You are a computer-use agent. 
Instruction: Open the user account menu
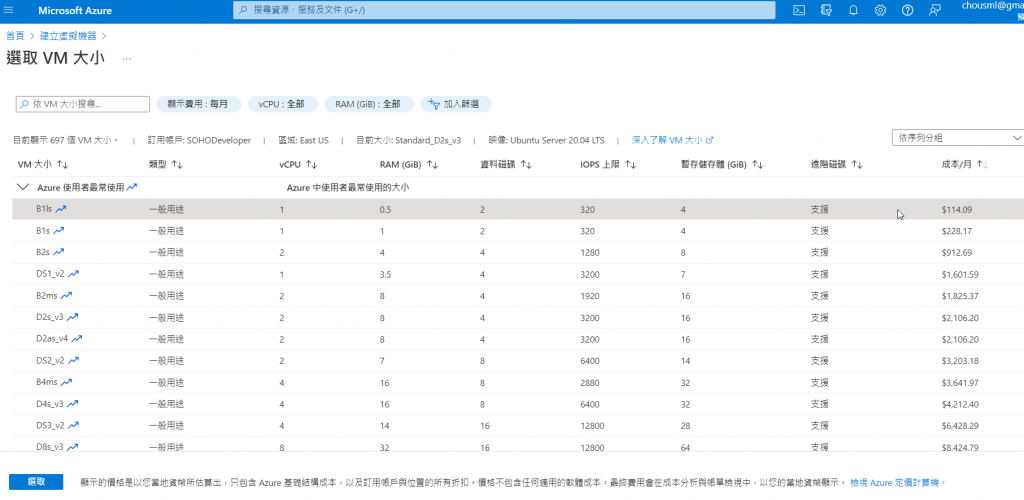coord(993,10)
